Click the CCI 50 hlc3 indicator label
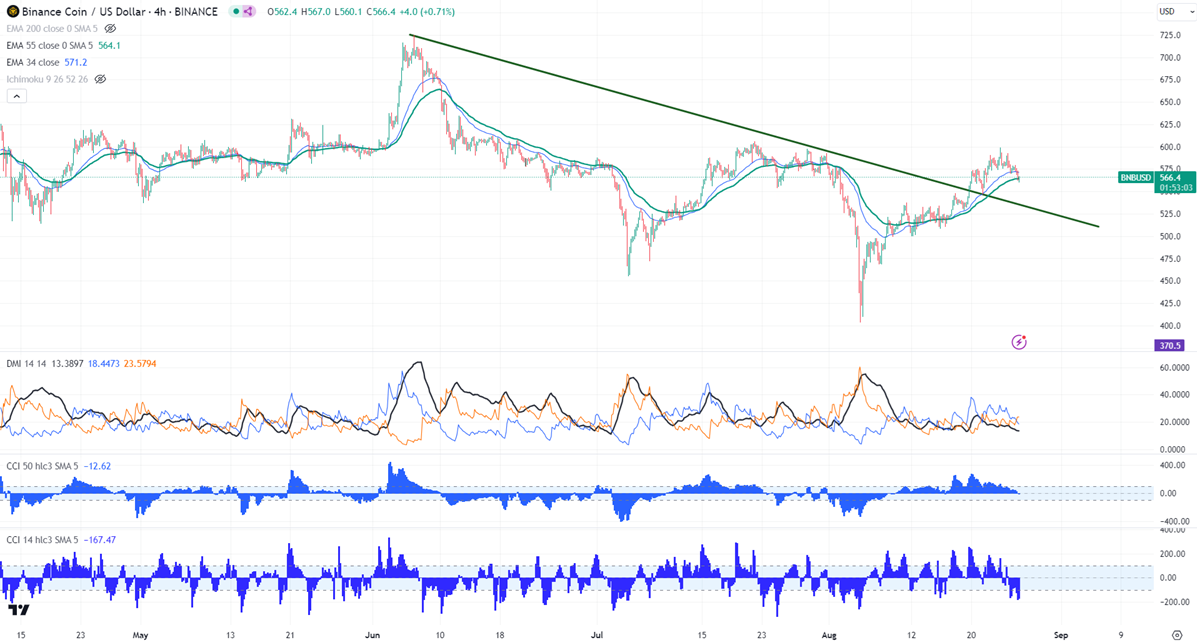The width and height of the screenshot is (1197, 643). click(x=42, y=466)
